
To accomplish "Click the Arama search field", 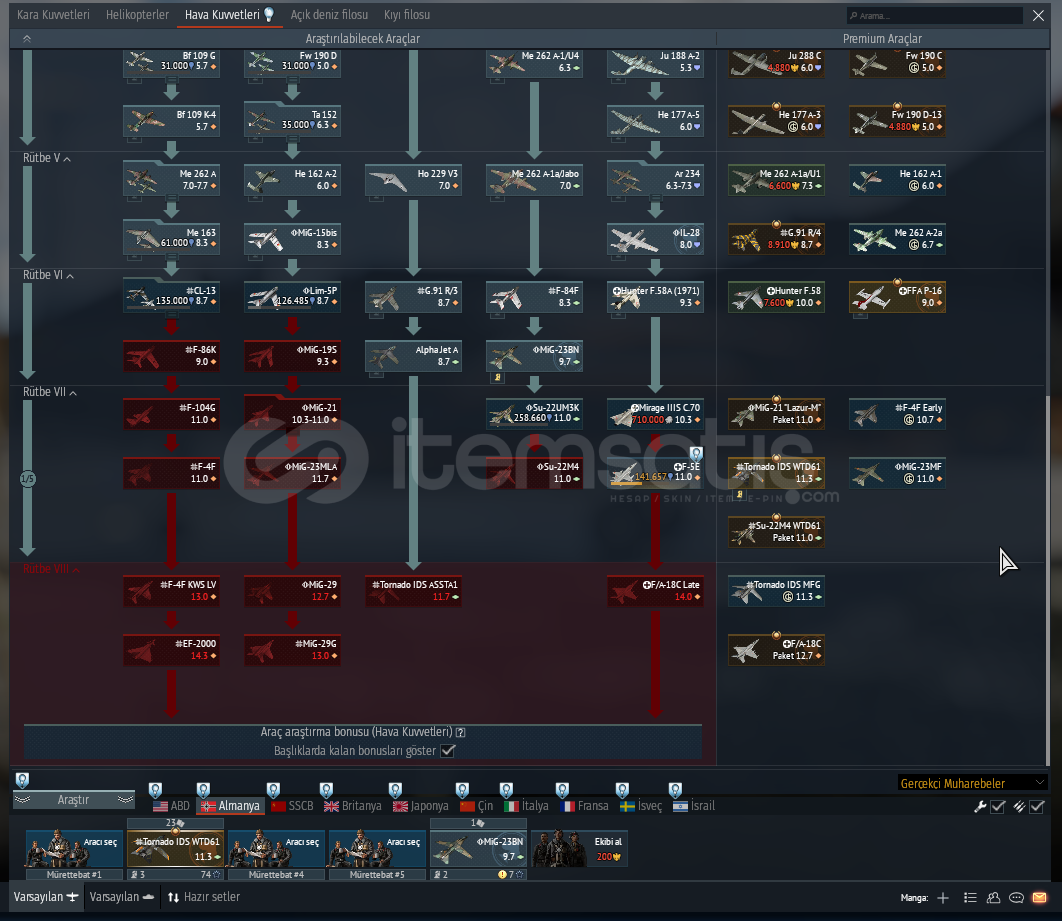I will 935,15.
